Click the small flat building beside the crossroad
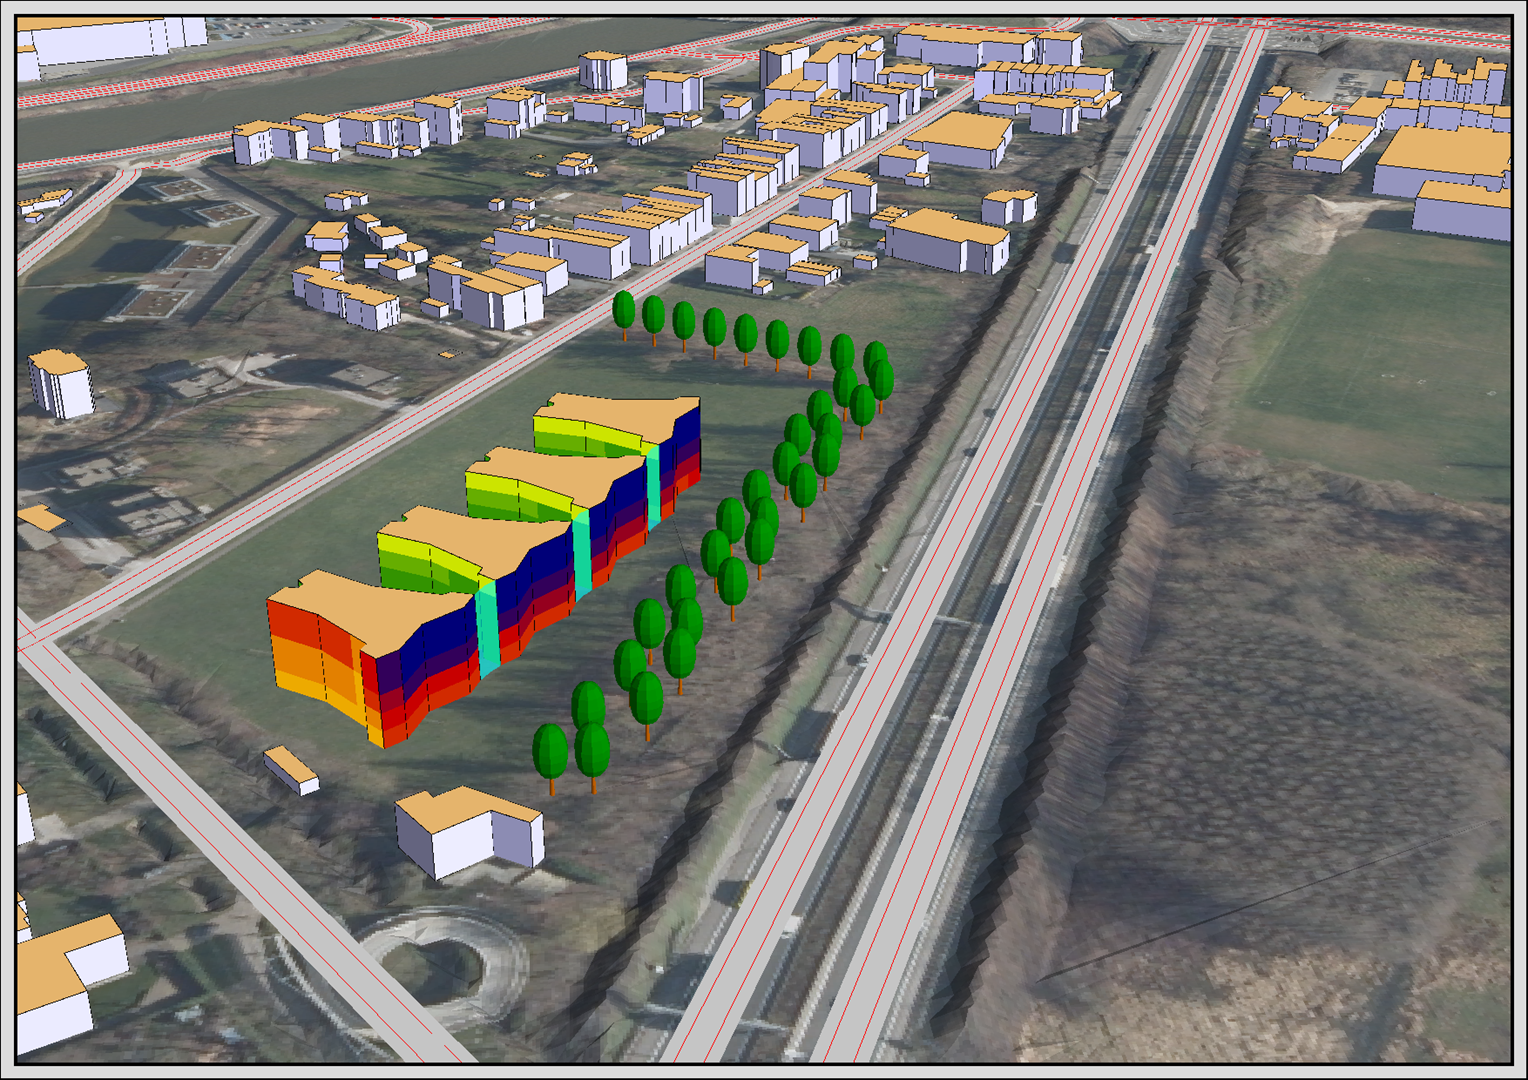 [291, 769]
